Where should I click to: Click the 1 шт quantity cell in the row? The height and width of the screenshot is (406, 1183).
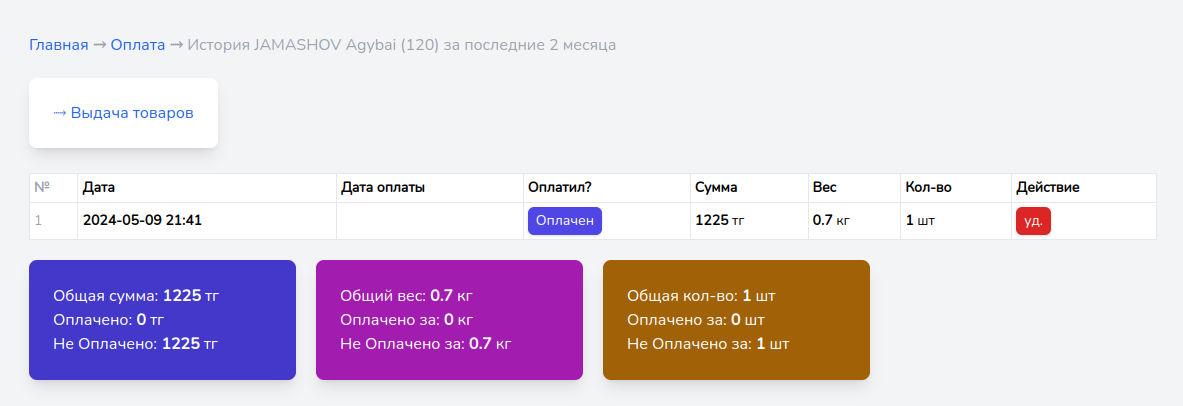click(x=920, y=221)
